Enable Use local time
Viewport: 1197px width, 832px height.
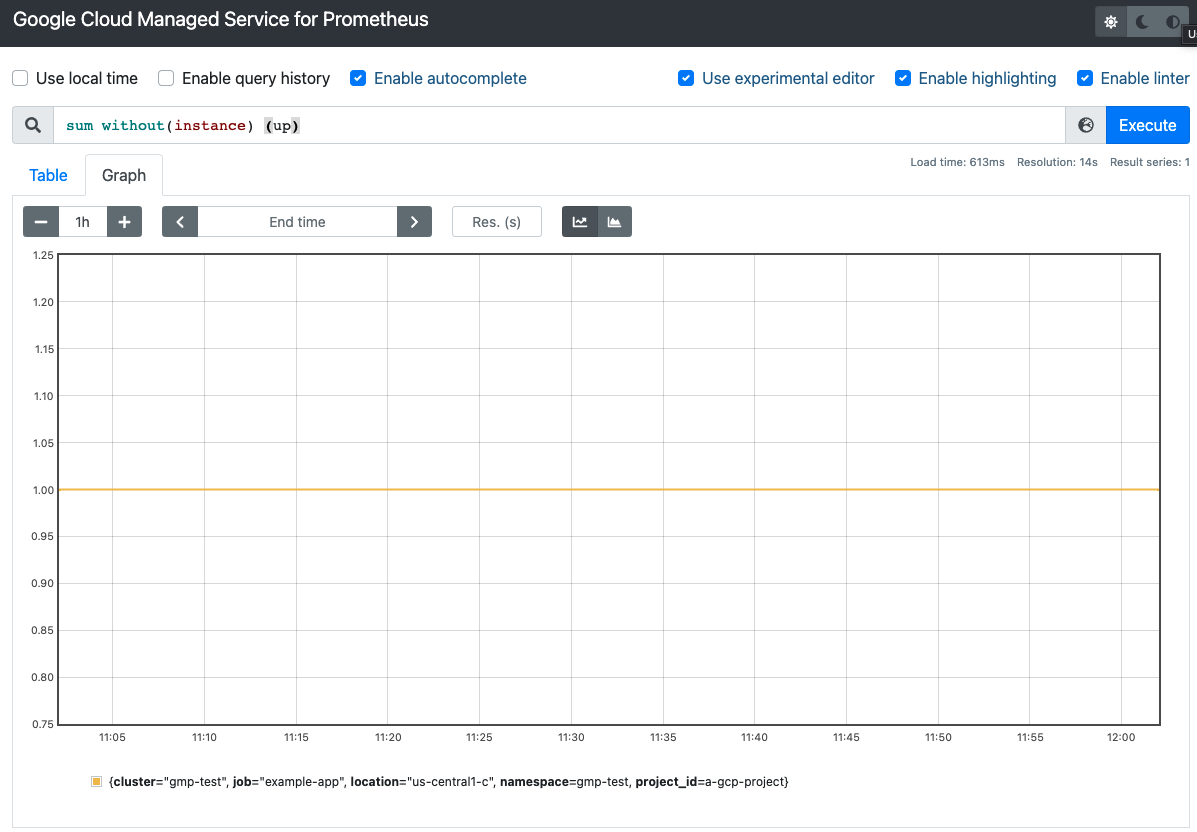[x=18, y=78]
